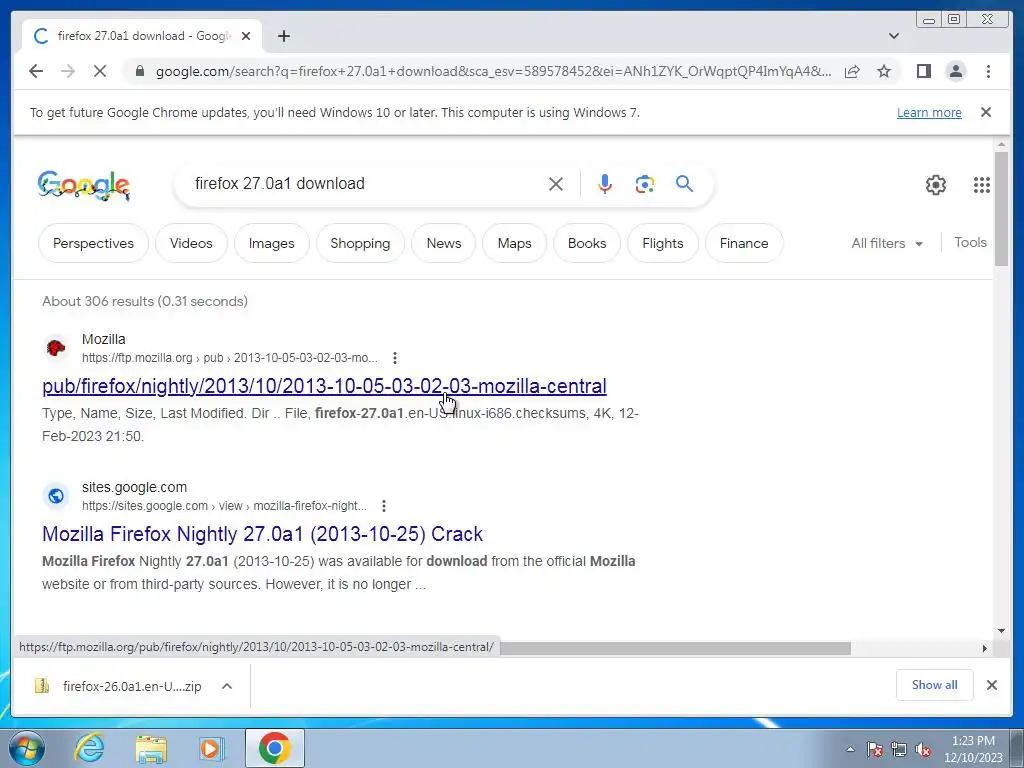Click the Google doodle logo
The height and width of the screenshot is (768, 1024).
84,185
